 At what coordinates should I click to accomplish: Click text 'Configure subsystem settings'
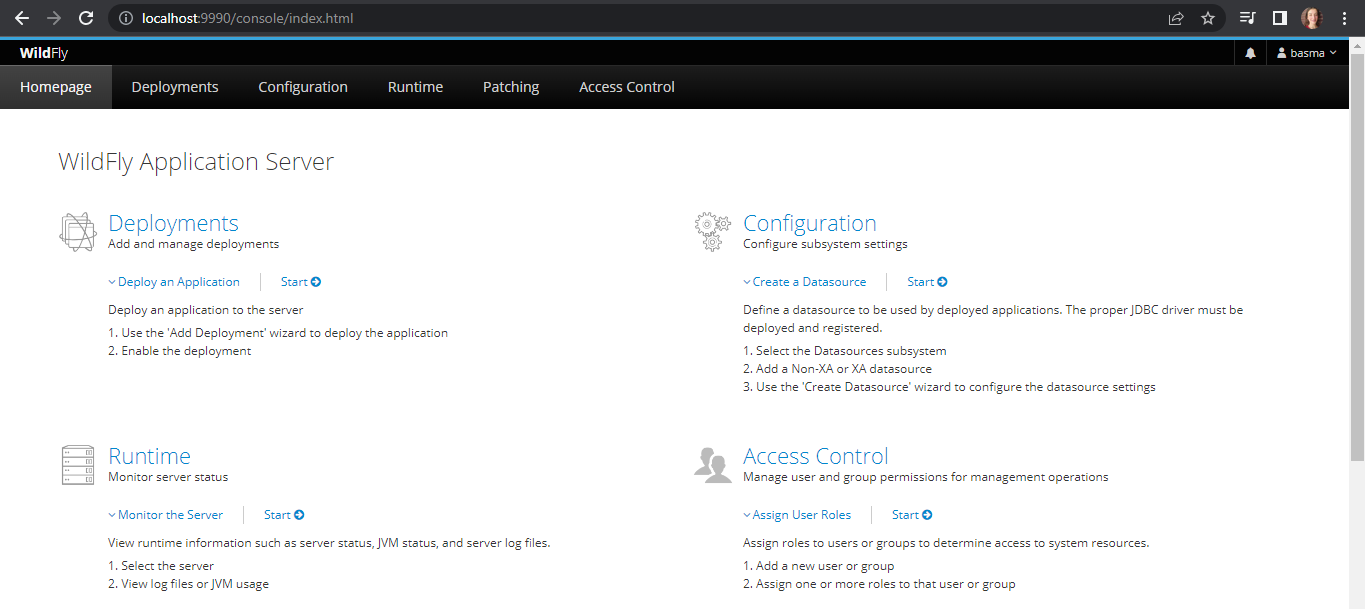pyautogui.click(x=825, y=244)
